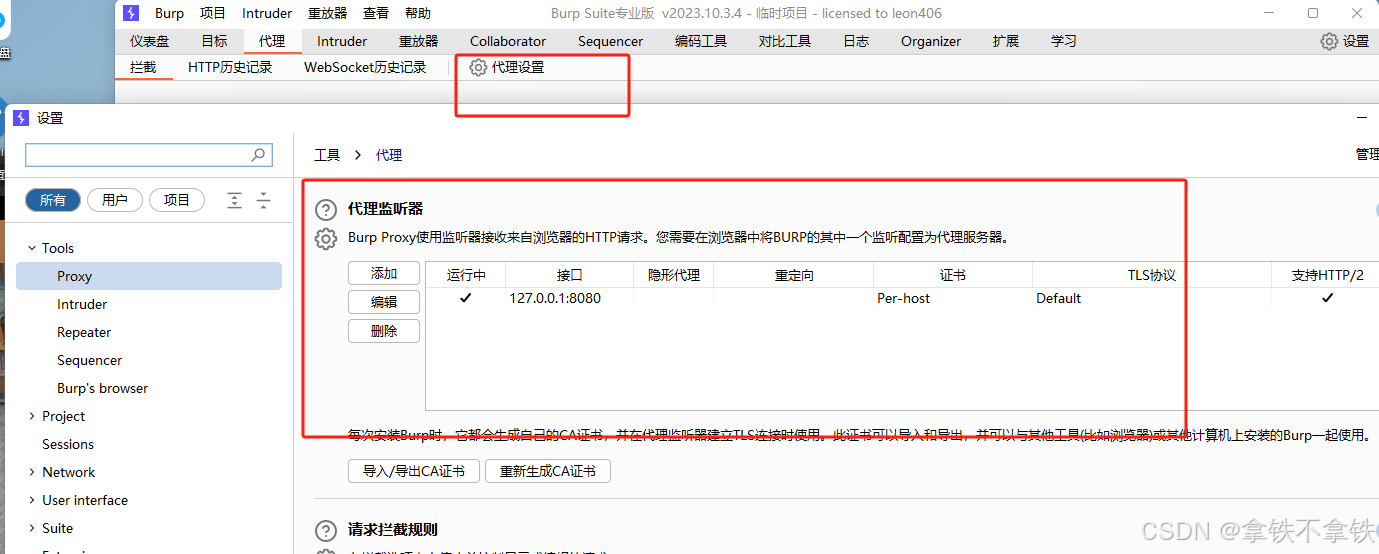Select the 项目 filter pill

[177, 200]
